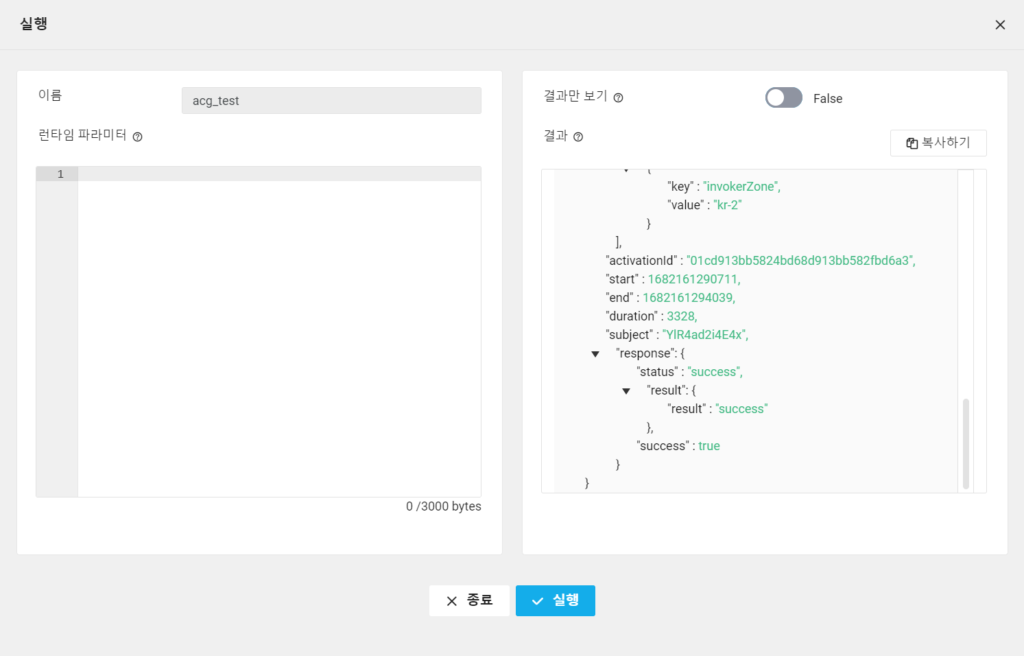
Task: Click the activationId value string
Action: [x=800, y=260]
